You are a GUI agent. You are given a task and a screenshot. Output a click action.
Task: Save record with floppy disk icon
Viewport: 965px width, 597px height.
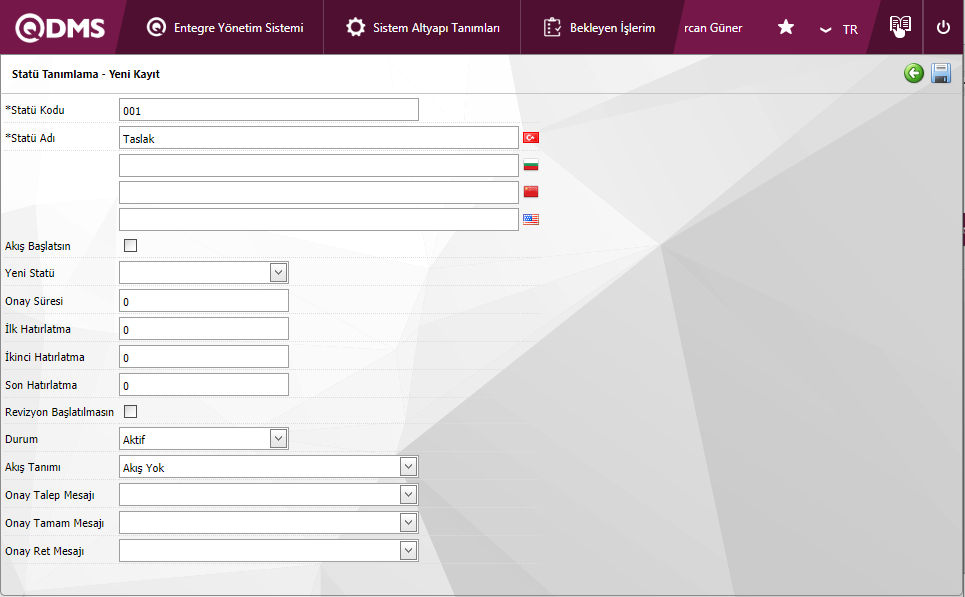[x=941, y=73]
